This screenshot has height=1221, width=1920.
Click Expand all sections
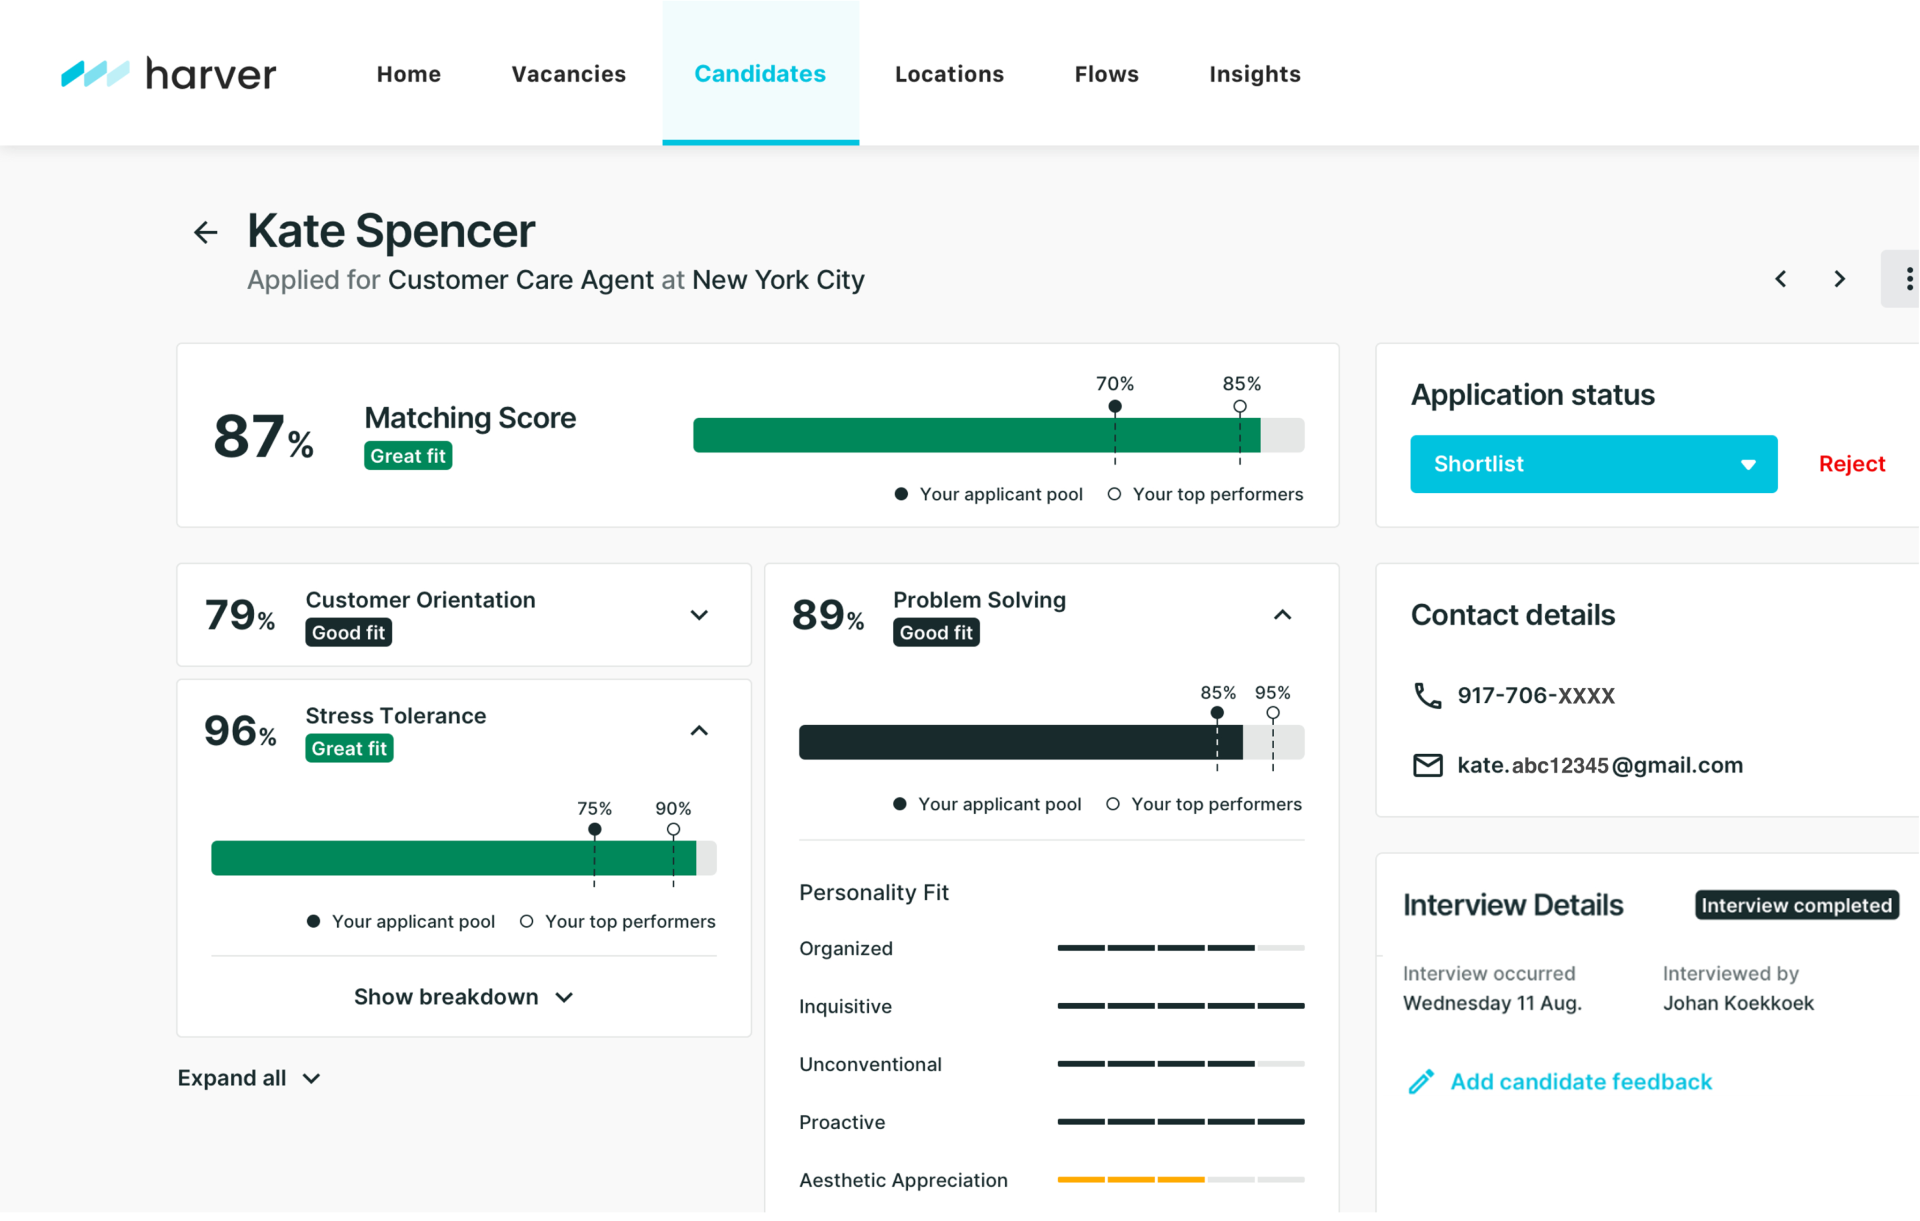pyautogui.click(x=248, y=1078)
